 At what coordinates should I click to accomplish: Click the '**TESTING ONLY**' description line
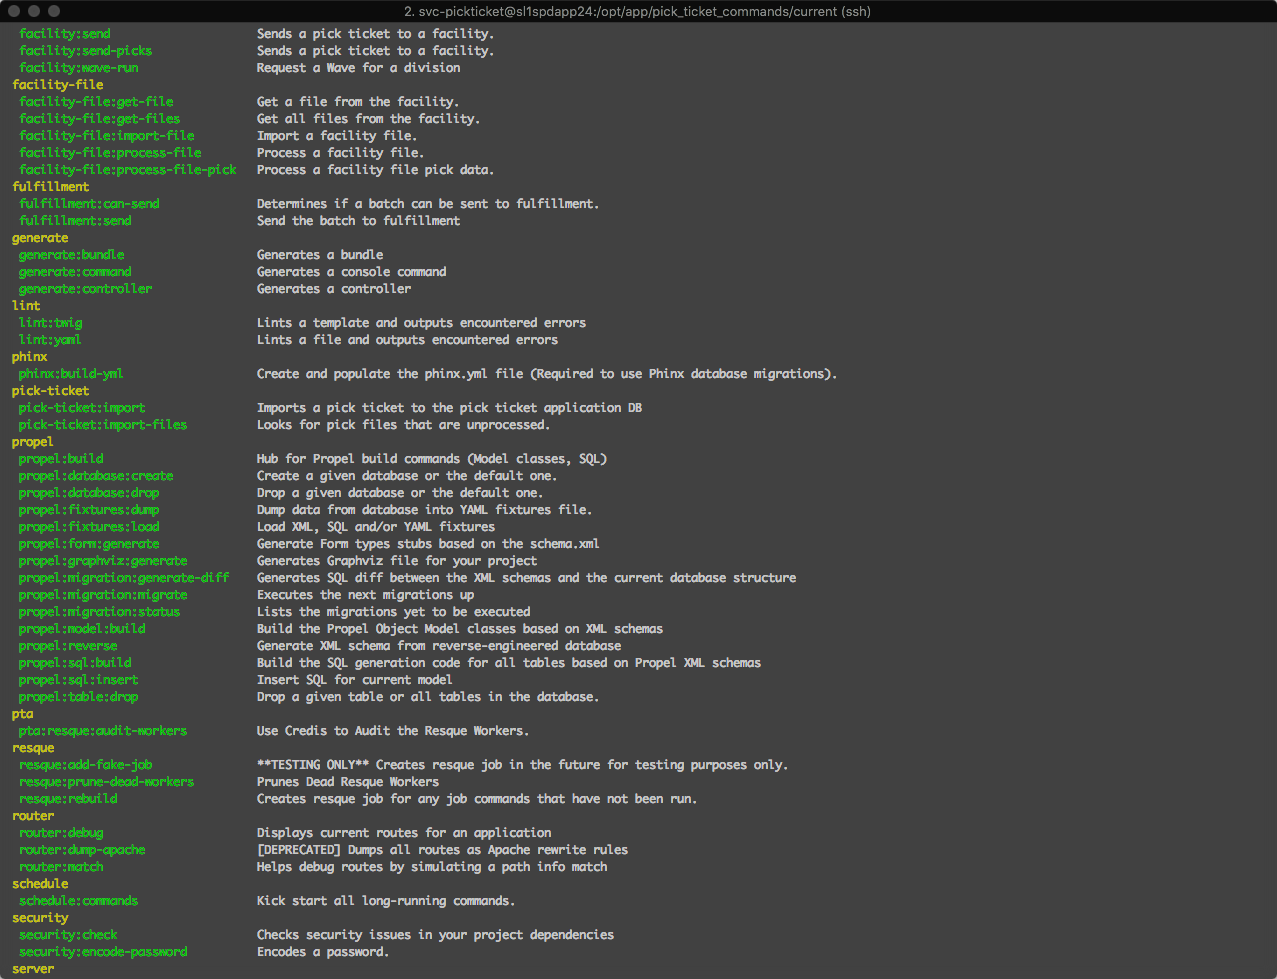click(x=522, y=765)
